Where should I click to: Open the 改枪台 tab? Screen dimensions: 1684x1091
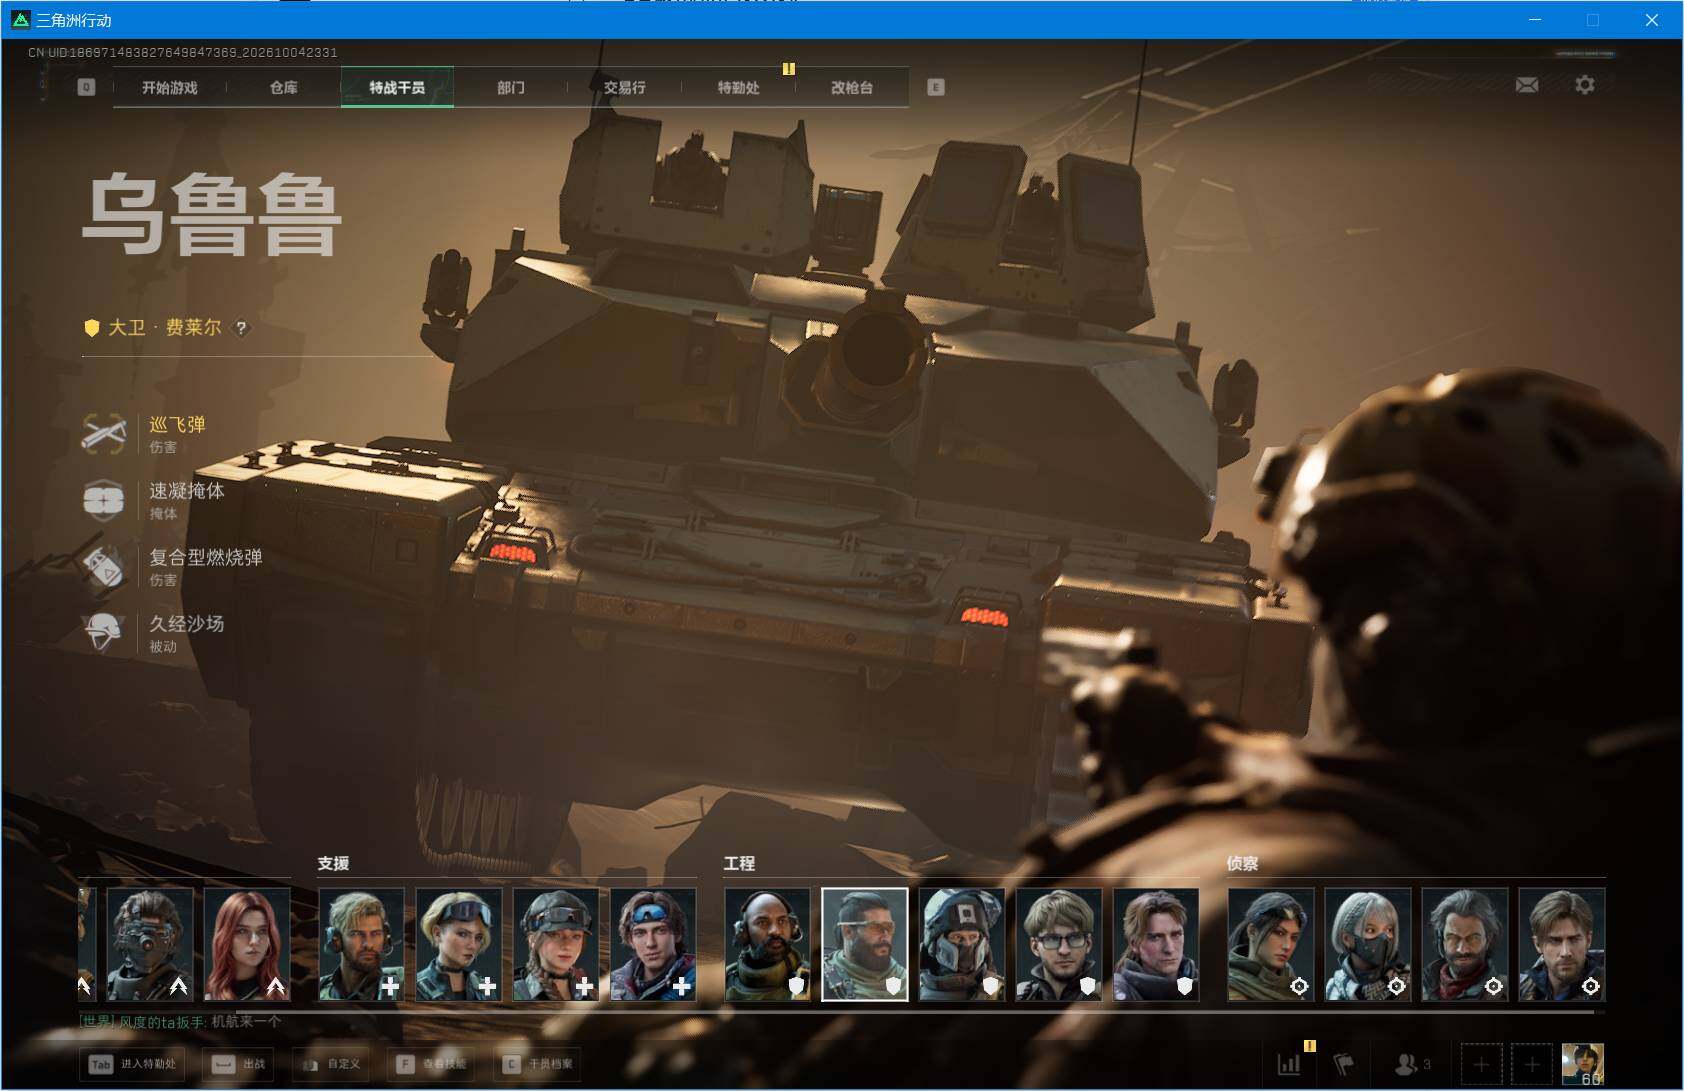coord(852,88)
